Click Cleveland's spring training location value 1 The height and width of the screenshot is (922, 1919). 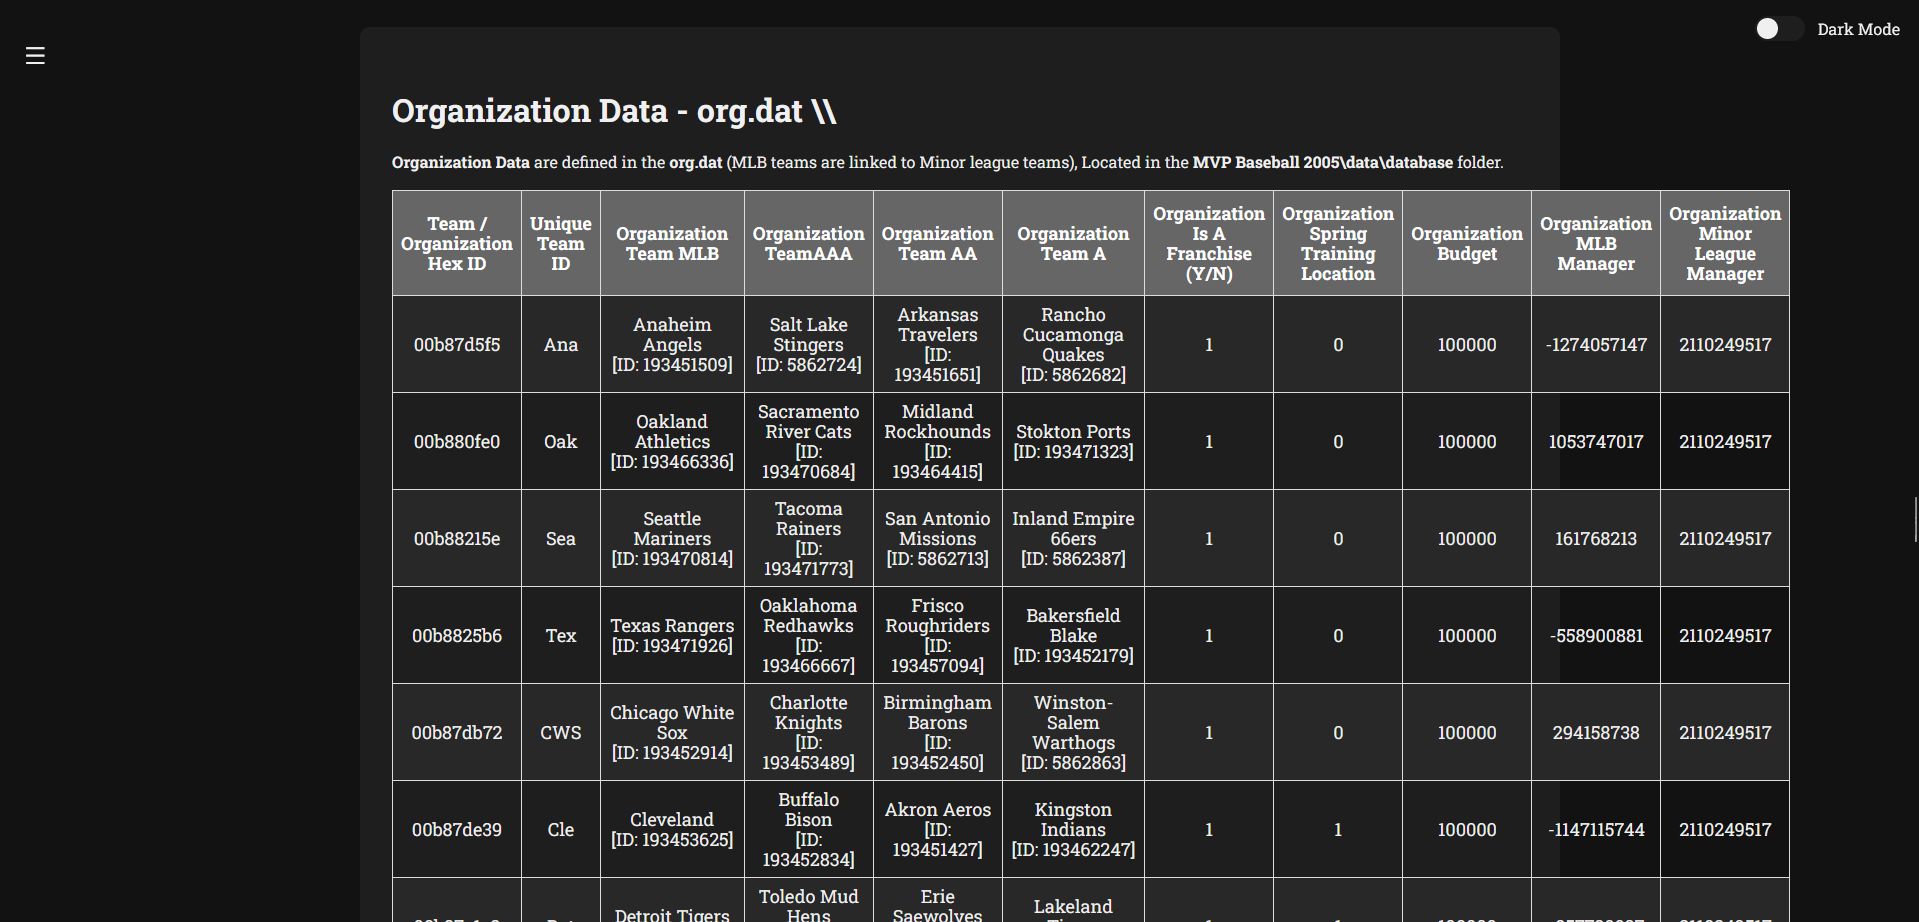(x=1338, y=830)
